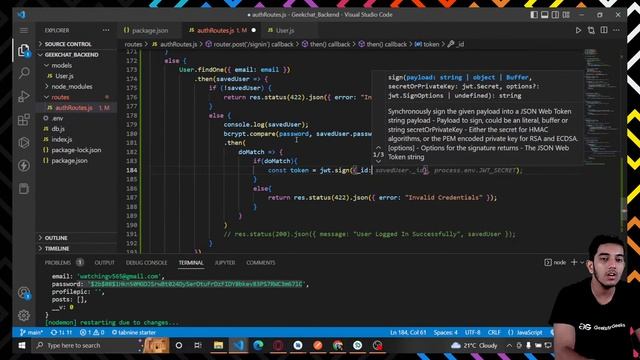The image size is (640, 360).
Task: Open the weather widget showing 21°C Cloudy
Action: [474, 346]
